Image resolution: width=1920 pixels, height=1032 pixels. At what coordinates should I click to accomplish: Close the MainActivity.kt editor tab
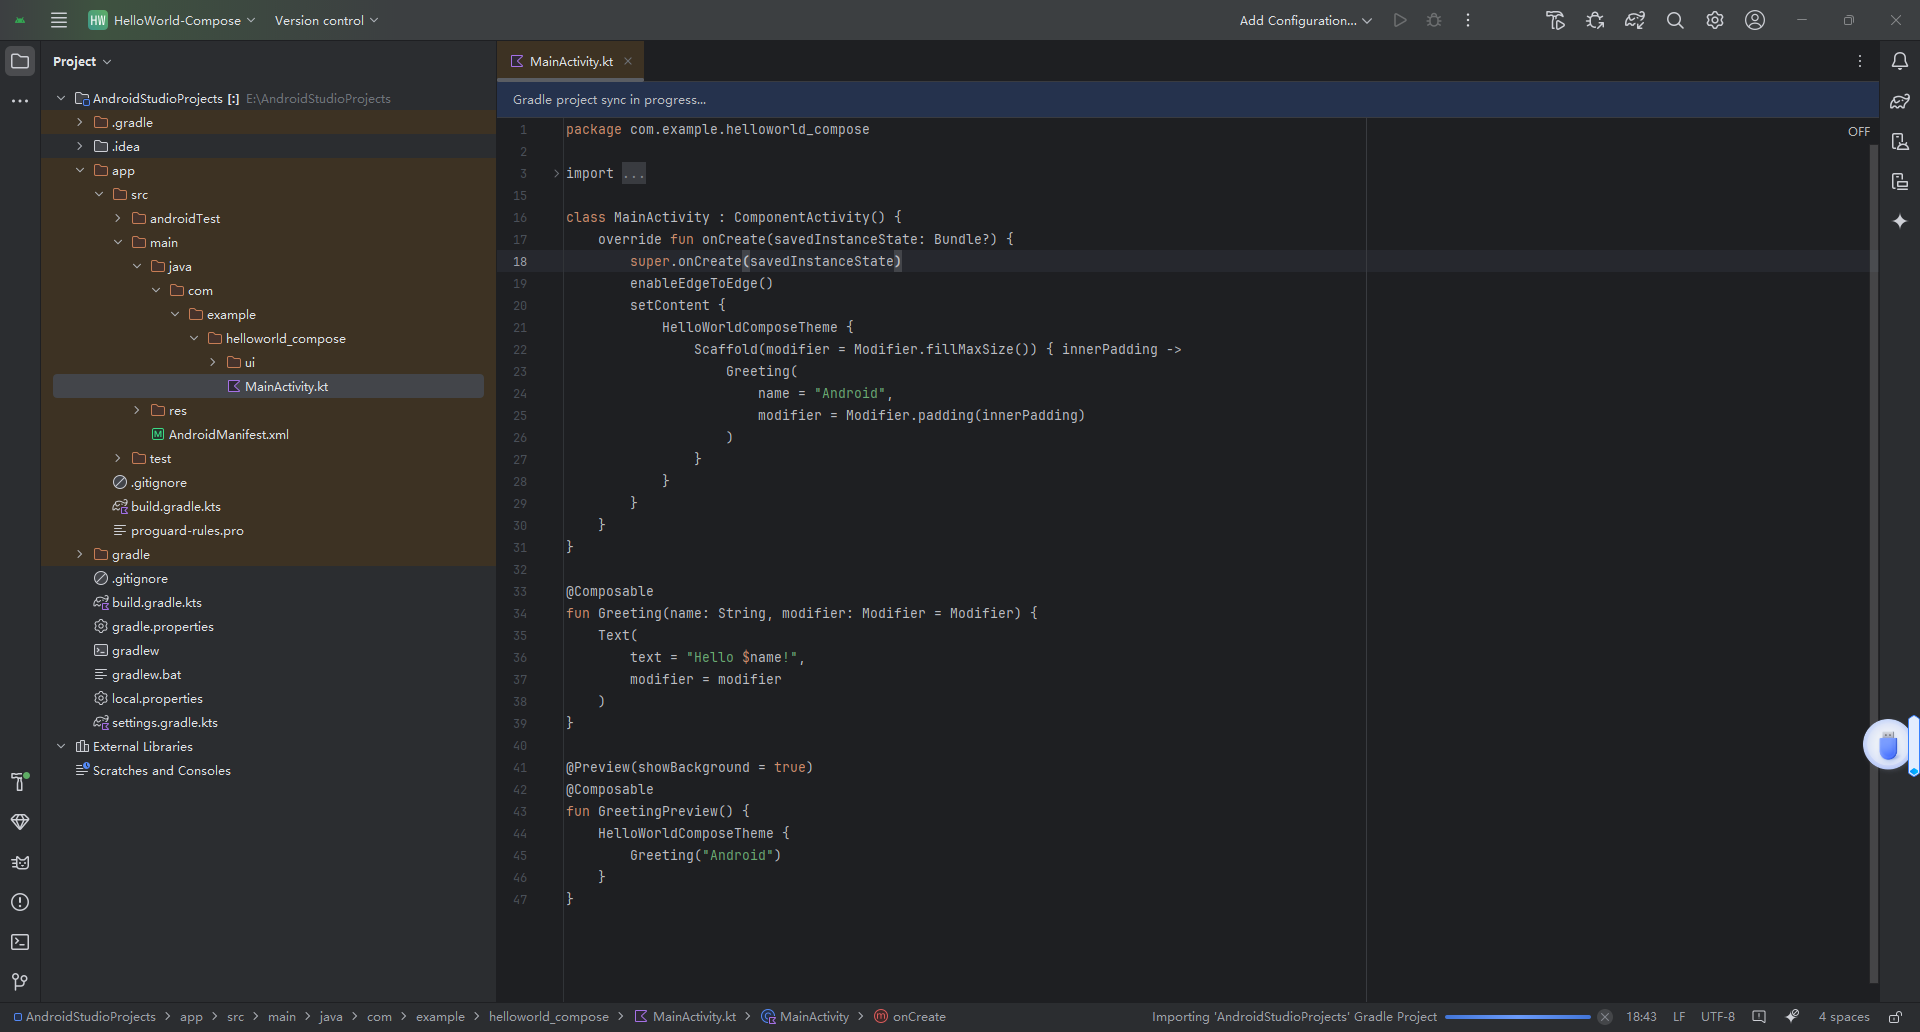point(628,61)
